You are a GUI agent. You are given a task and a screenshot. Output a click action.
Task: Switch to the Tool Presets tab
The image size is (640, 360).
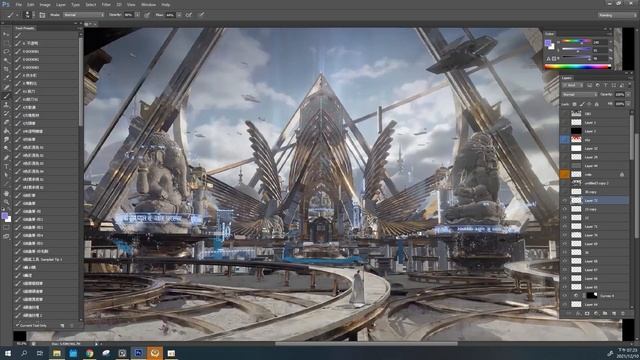(x=24, y=28)
